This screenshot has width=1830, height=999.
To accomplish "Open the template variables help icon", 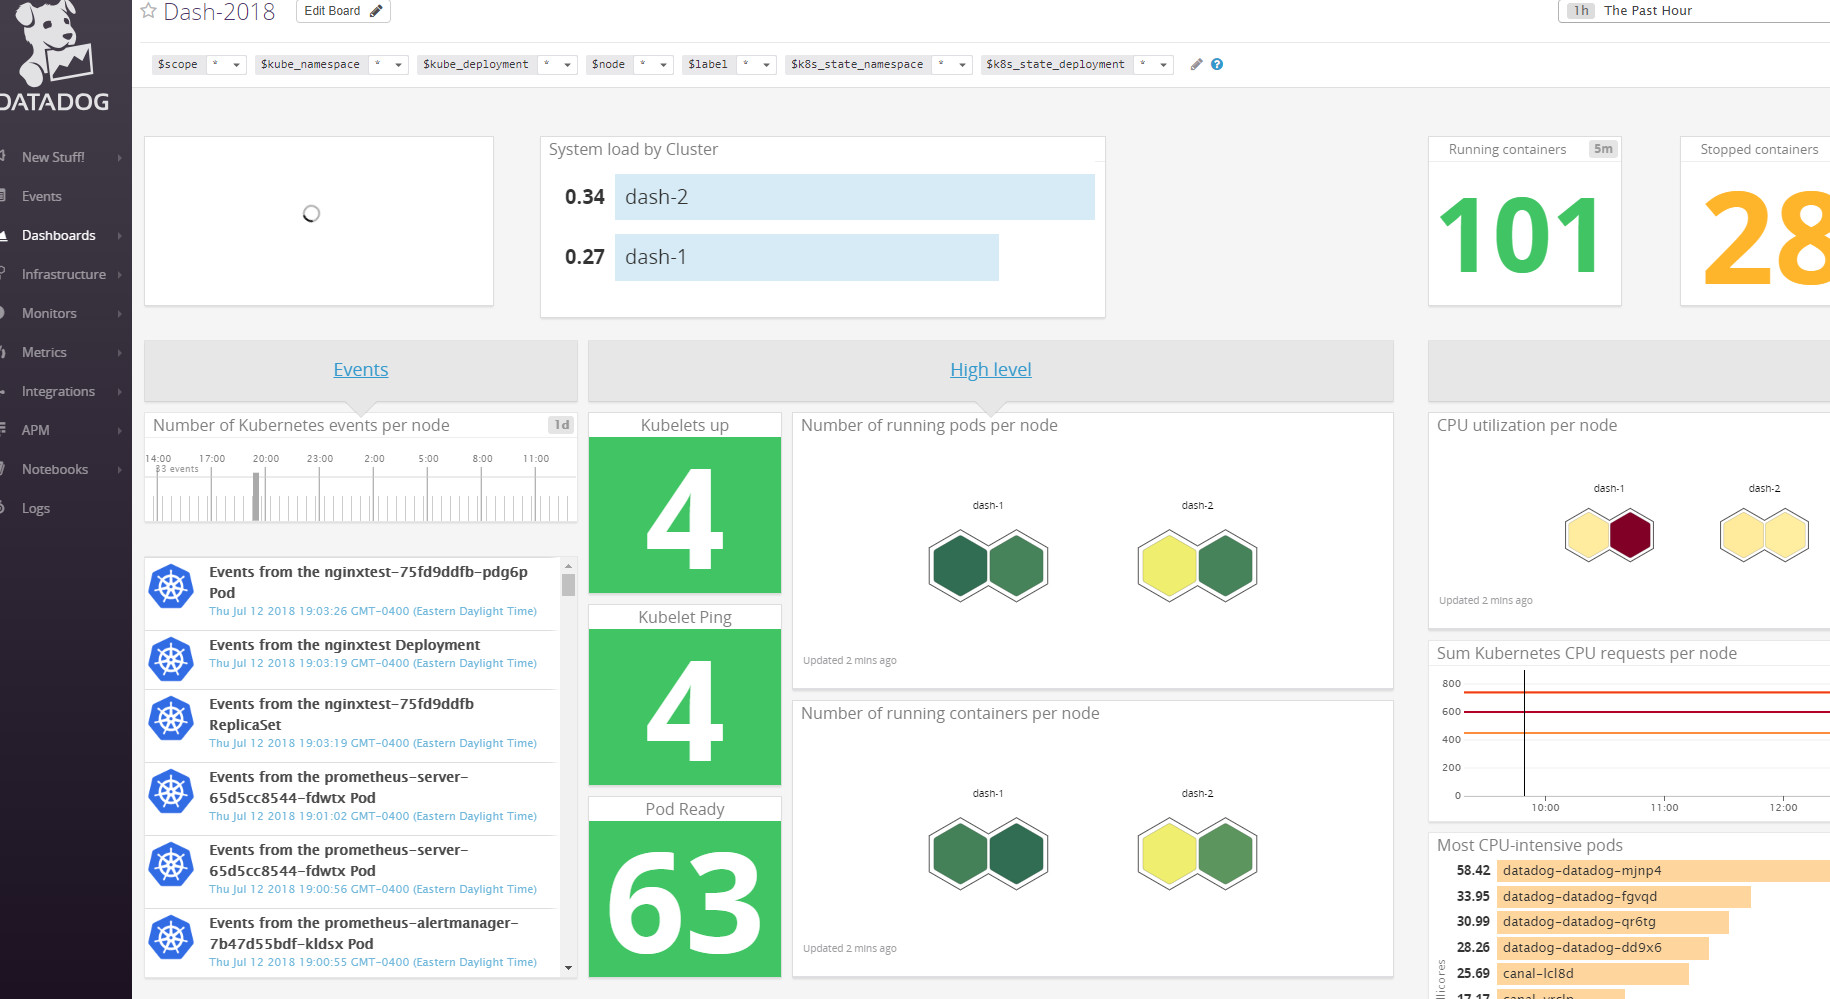I will pos(1217,64).
